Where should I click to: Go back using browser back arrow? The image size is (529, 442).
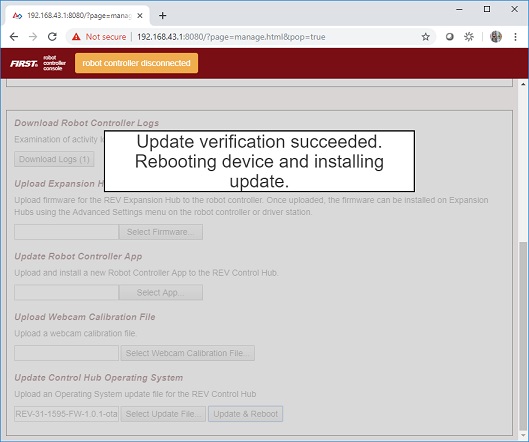14,37
